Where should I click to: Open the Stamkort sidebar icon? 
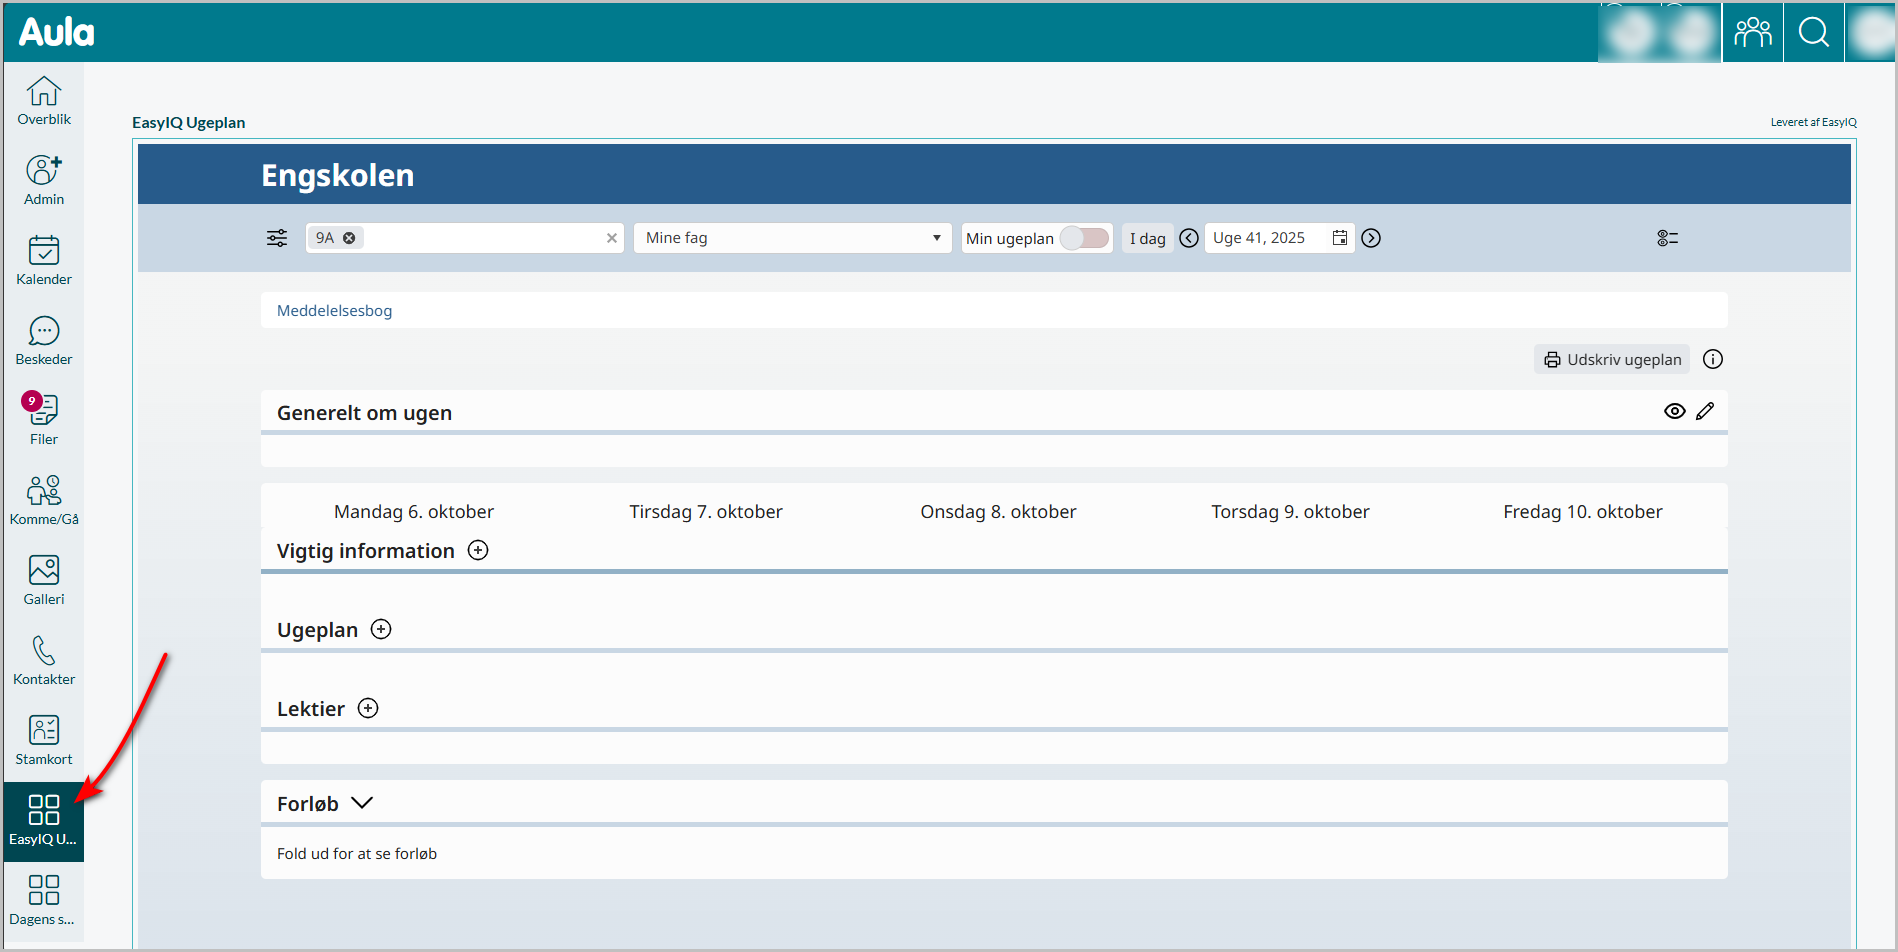(x=44, y=740)
